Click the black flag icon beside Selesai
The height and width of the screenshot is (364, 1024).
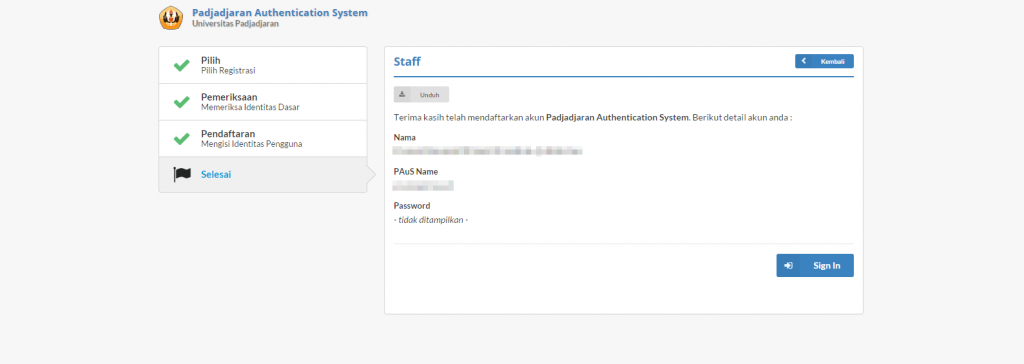(x=182, y=174)
